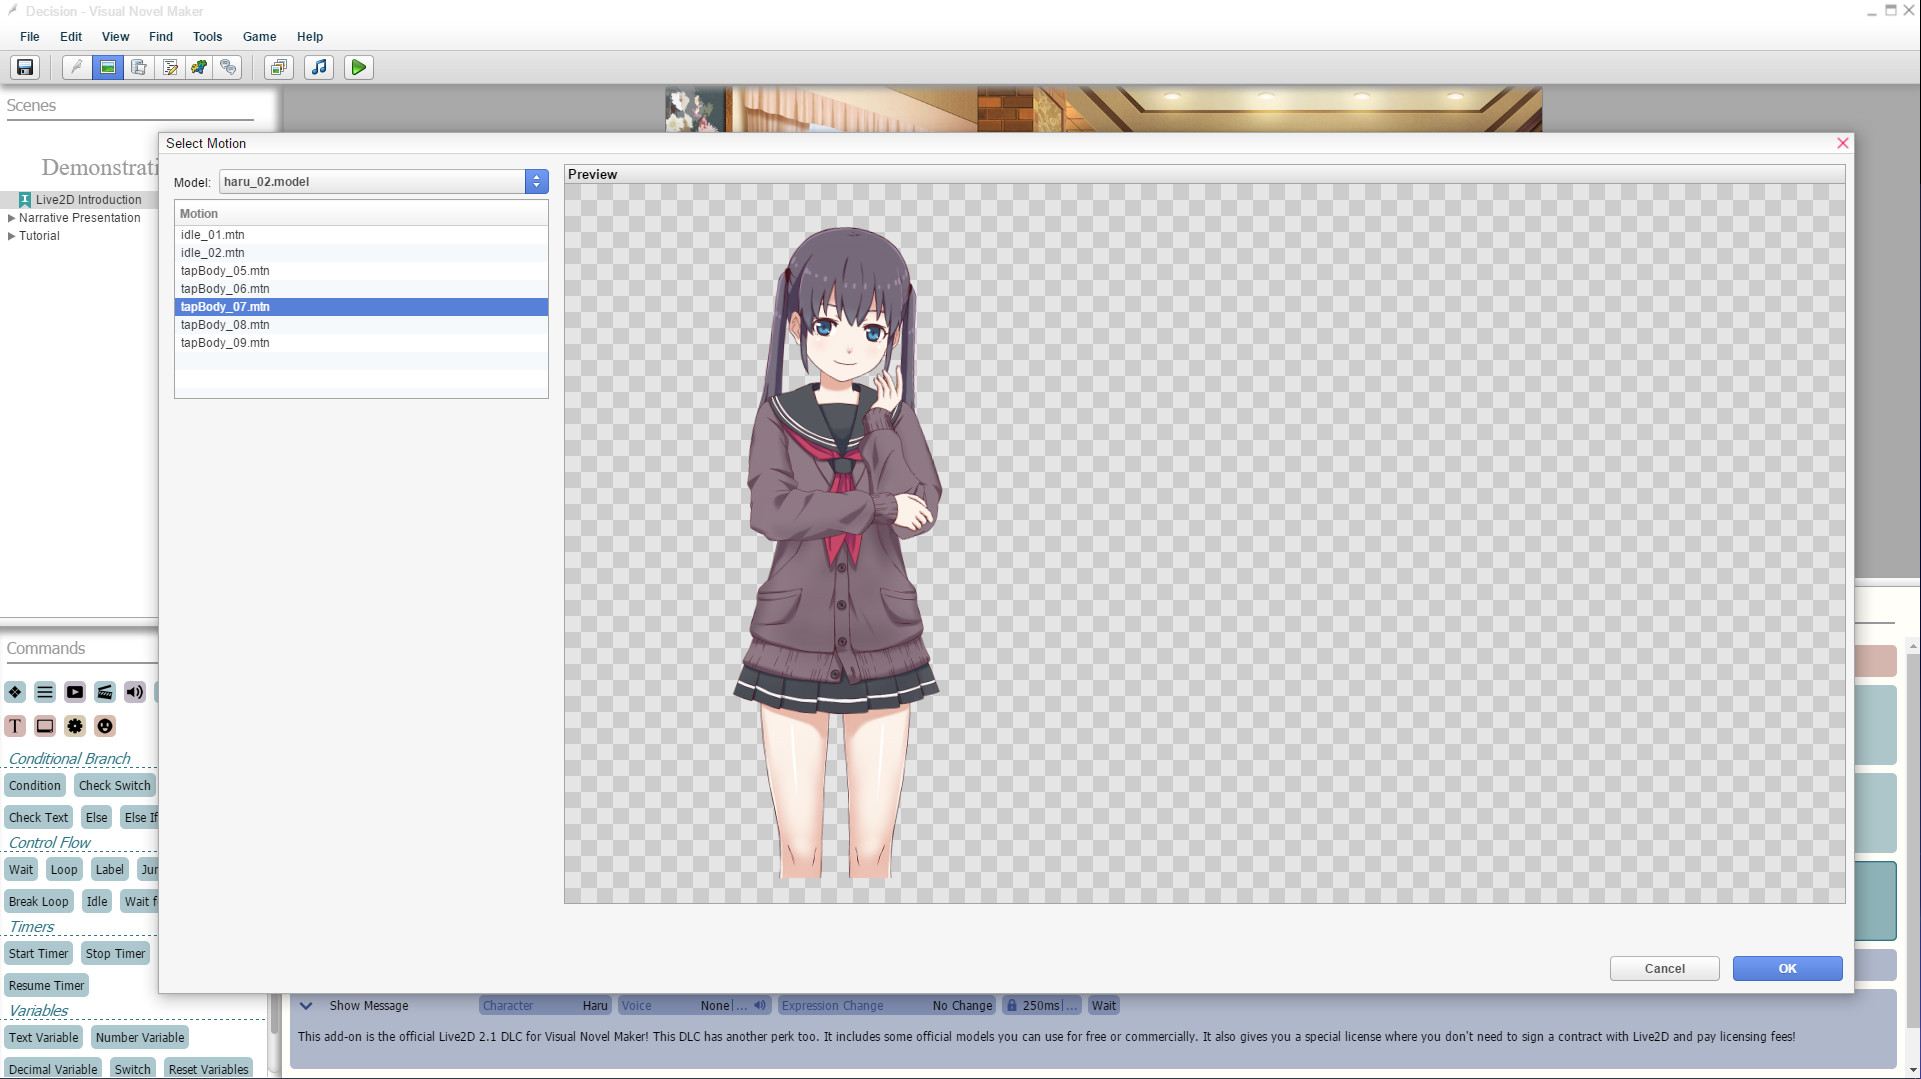Click the music manager toolbar icon
This screenshot has width=1921, height=1079.
pos(318,67)
